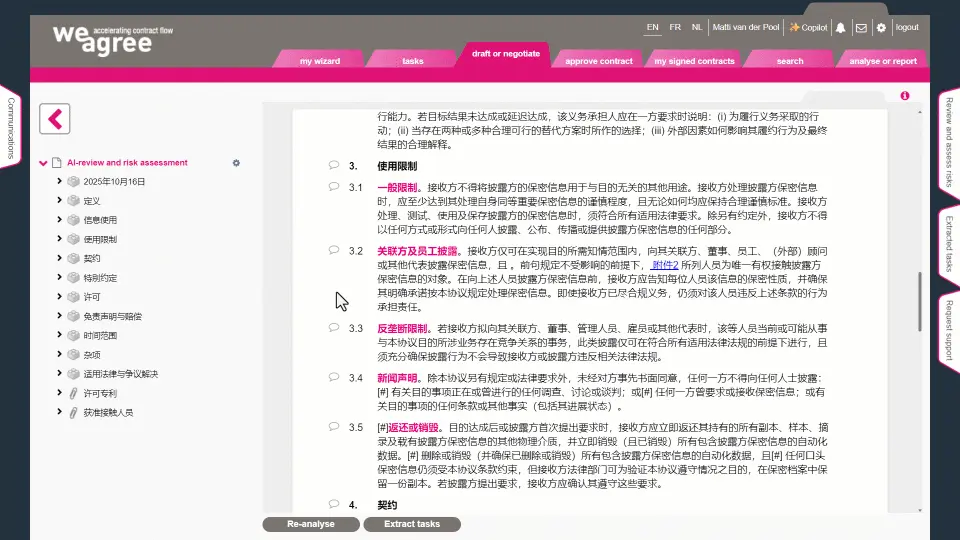Click the gear next to AI-review and risk assessment
Screen dimensions: 960x540
236,163
